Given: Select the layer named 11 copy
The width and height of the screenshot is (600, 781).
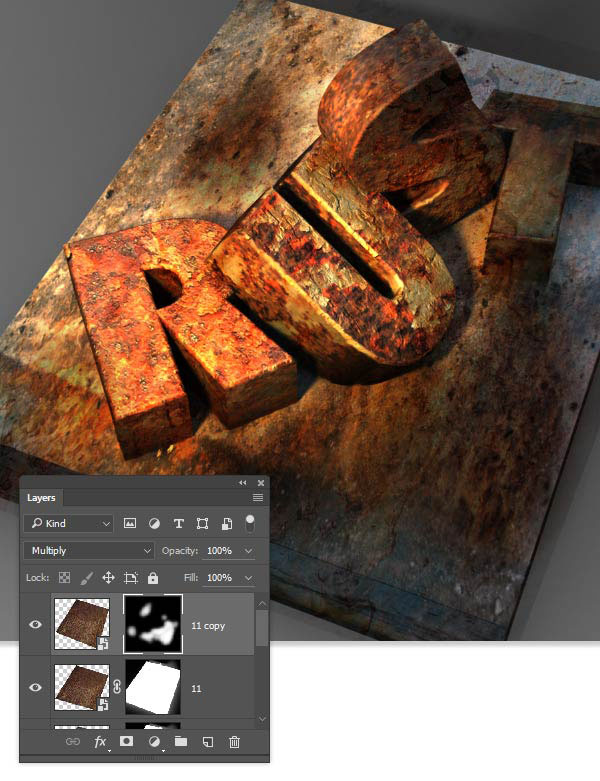Looking at the screenshot, I should point(208,626).
